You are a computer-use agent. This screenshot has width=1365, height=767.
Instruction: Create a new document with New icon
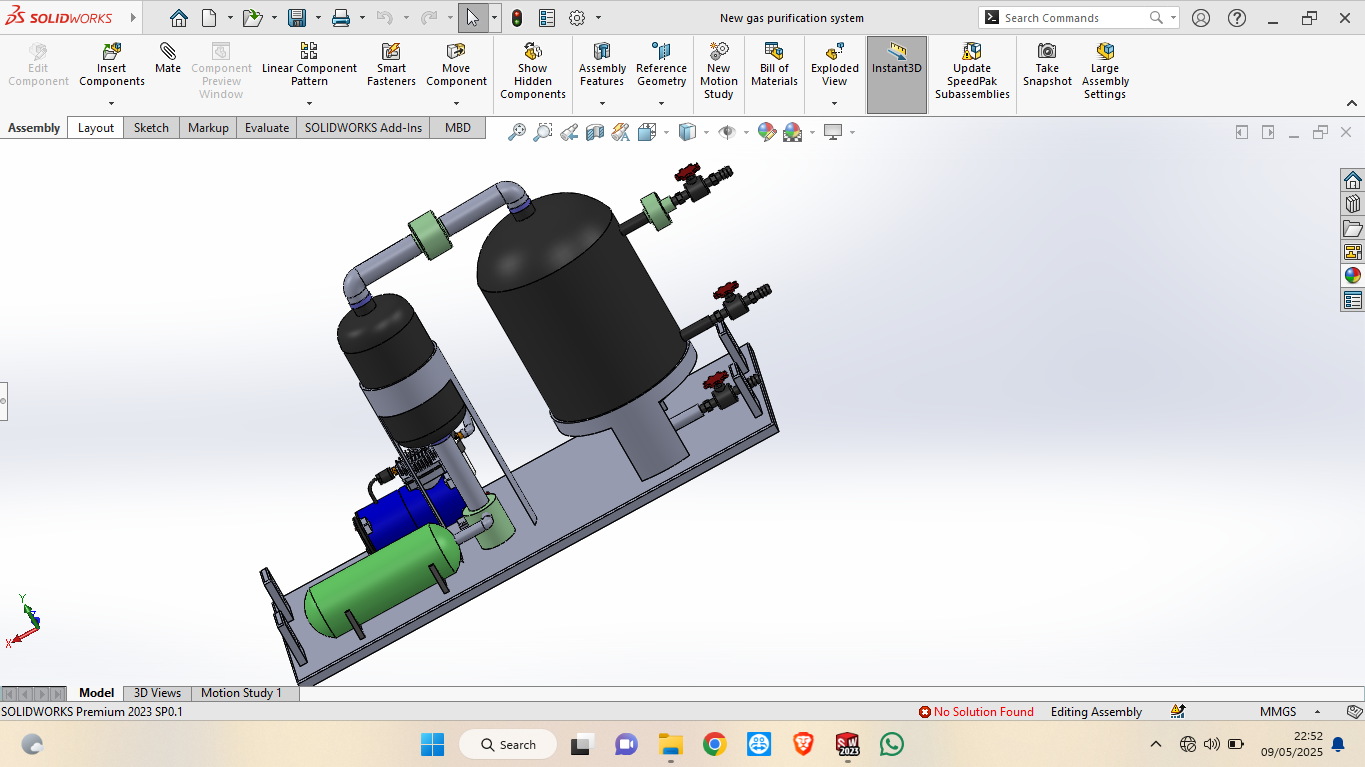(x=209, y=18)
